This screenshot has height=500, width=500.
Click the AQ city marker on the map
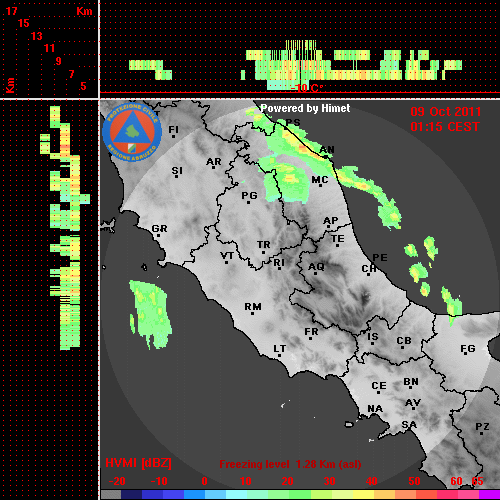pos(316,268)
